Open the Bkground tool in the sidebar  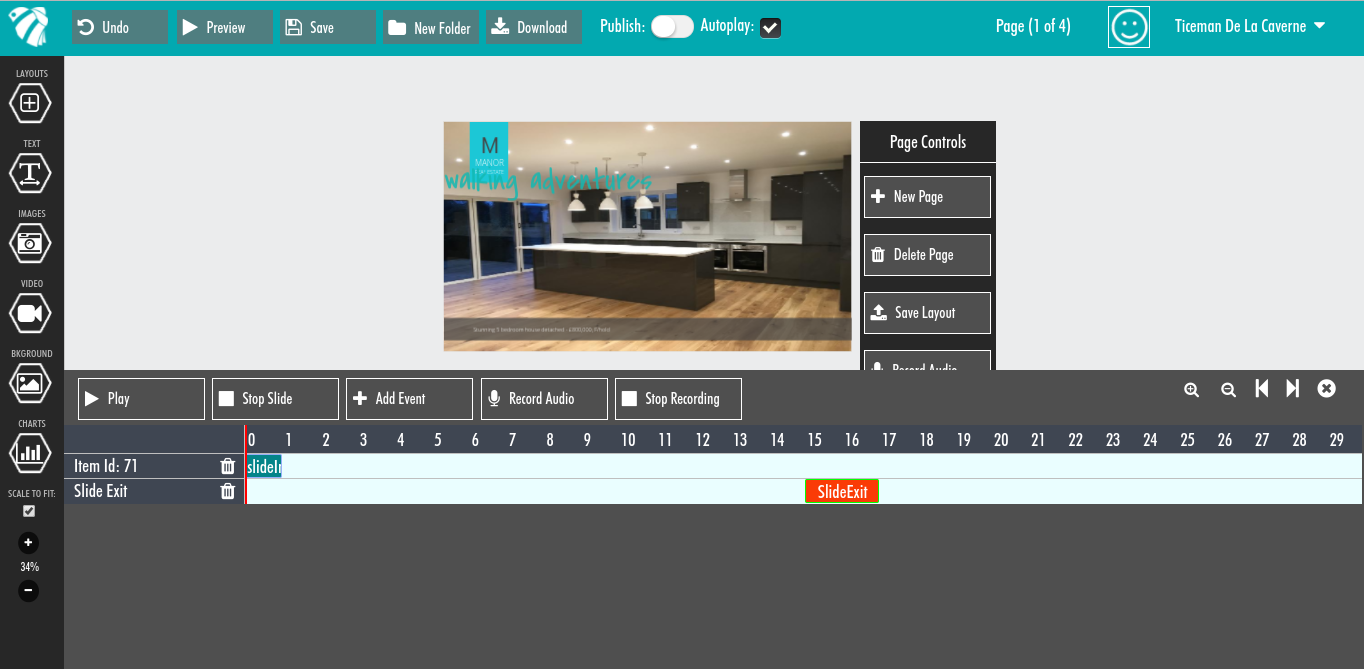pyautogui.click(x=30, y=383)
